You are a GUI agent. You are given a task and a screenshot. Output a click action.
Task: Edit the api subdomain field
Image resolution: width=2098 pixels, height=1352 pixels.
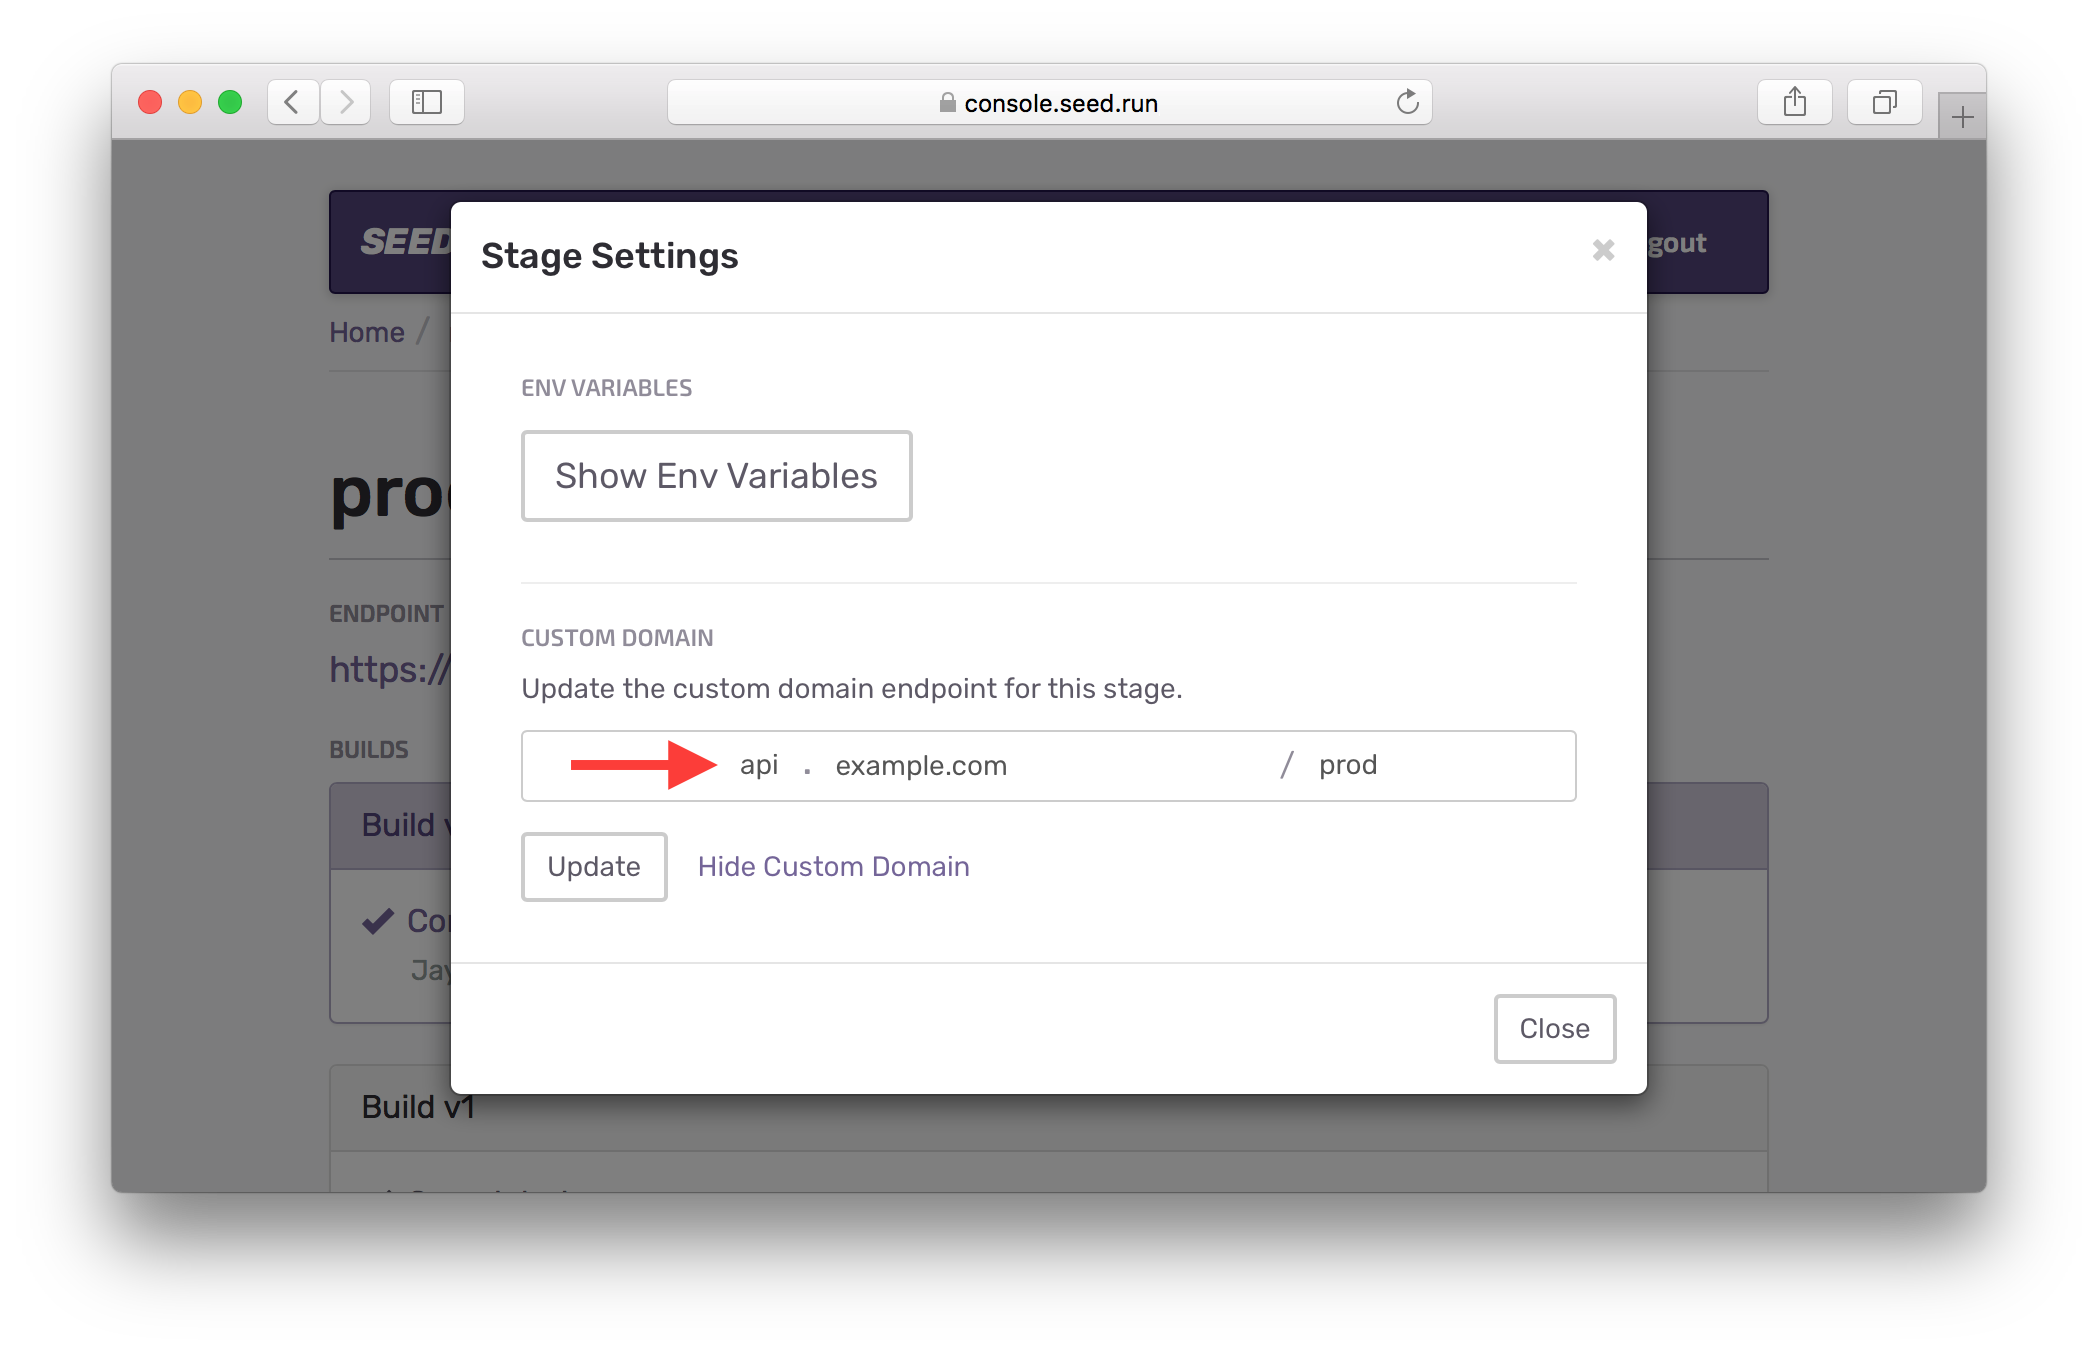tap(758, 765)
